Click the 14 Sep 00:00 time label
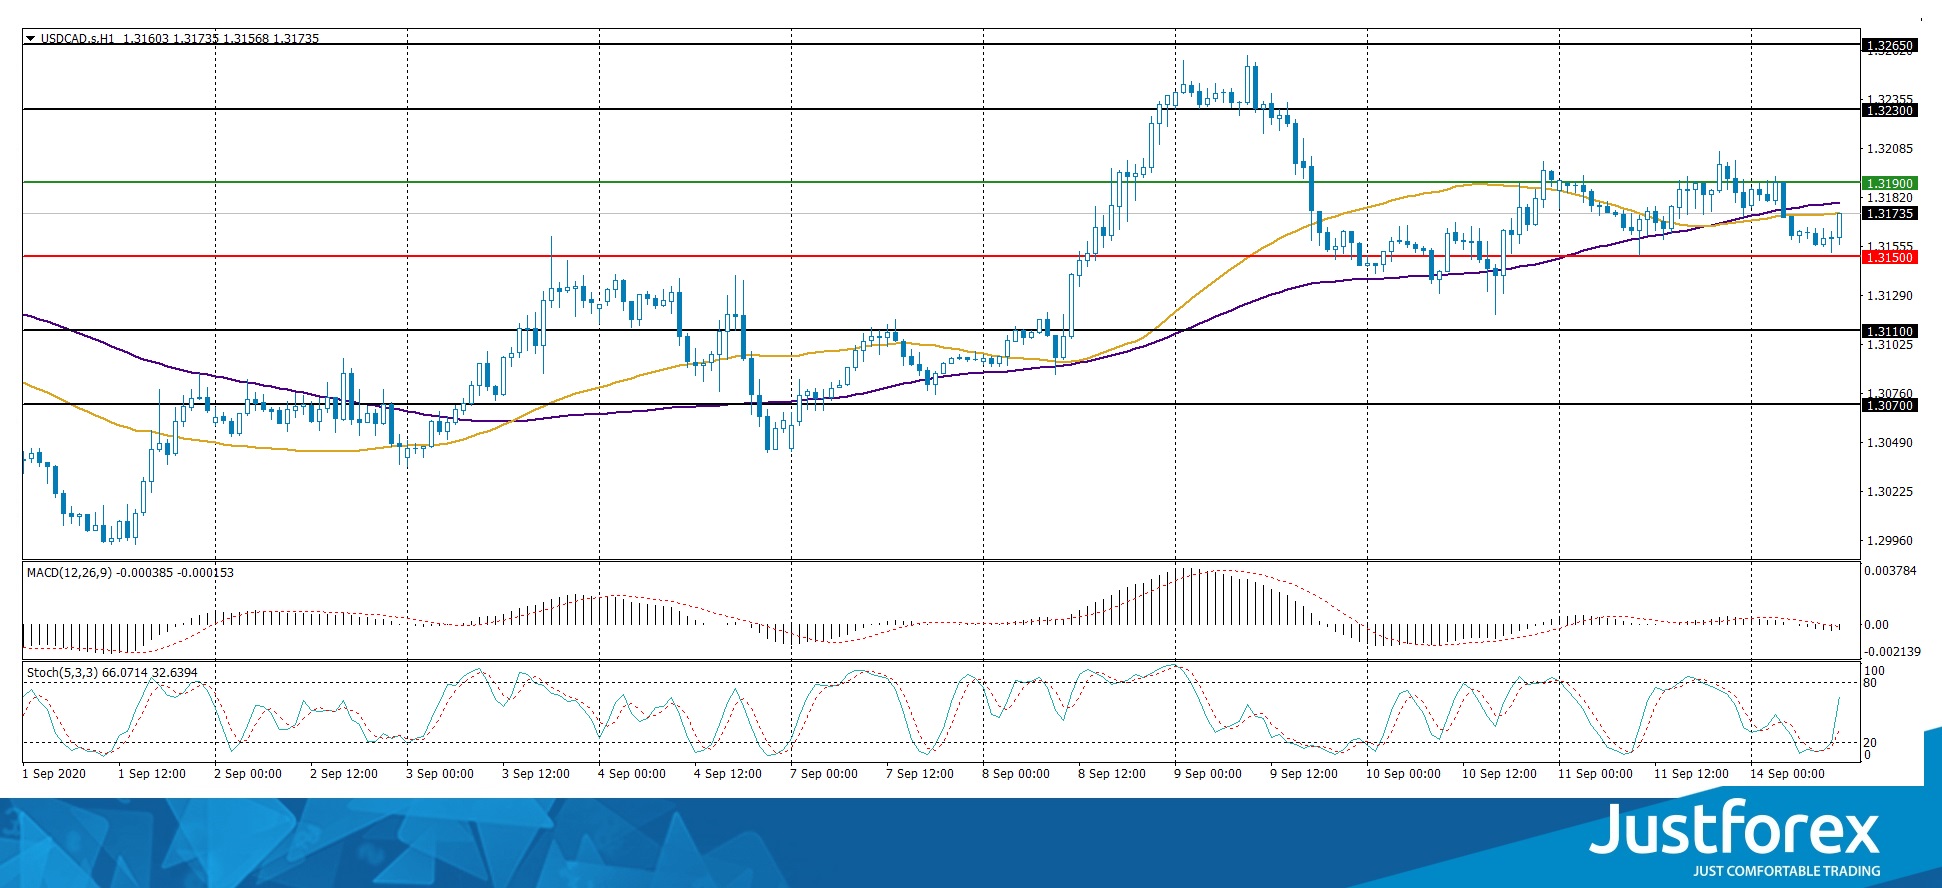This screenshot has width=1942, height=888. click(1788, 774)
